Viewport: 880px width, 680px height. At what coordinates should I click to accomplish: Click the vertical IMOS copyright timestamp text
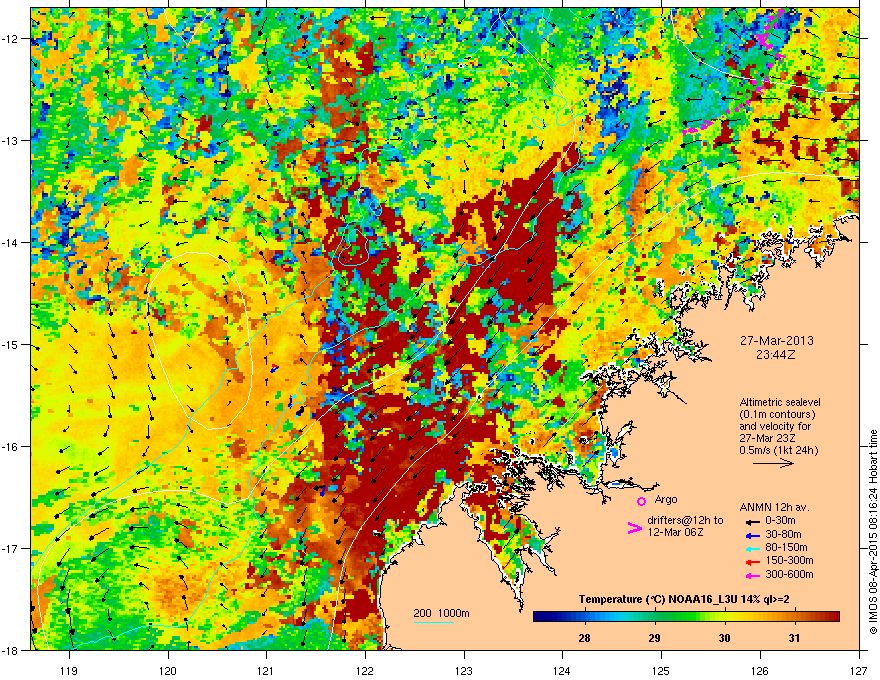(873, 532)
